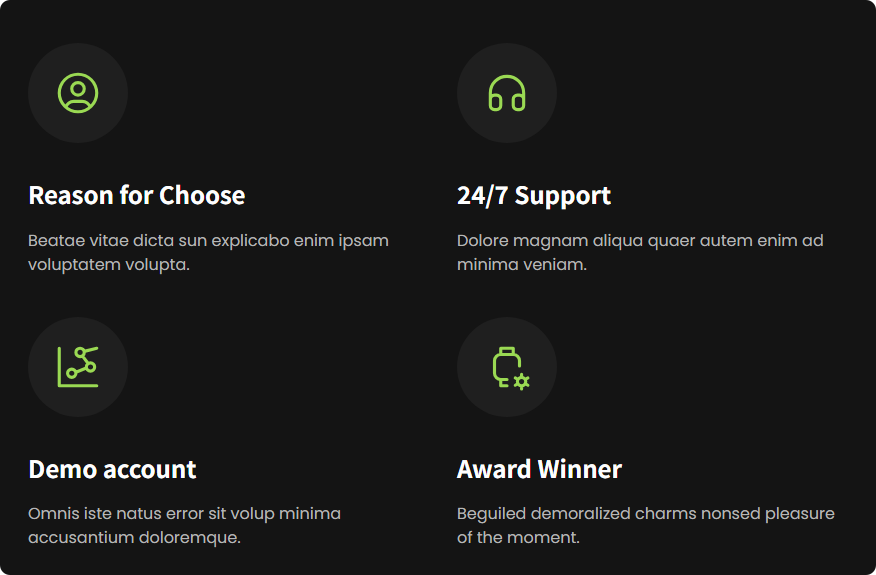Select the Demo account heading

click(x=112, y=469)
